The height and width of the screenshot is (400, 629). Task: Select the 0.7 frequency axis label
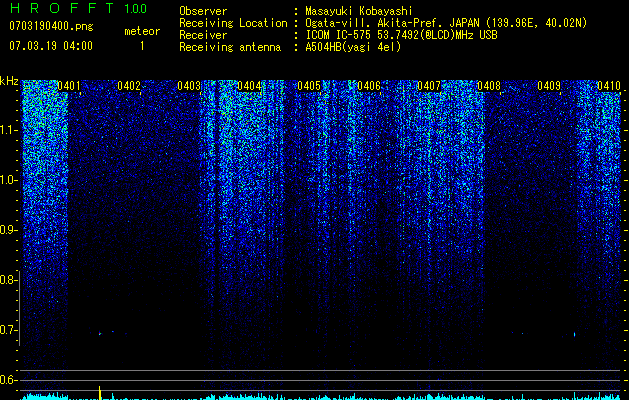(x=8, y=330)
